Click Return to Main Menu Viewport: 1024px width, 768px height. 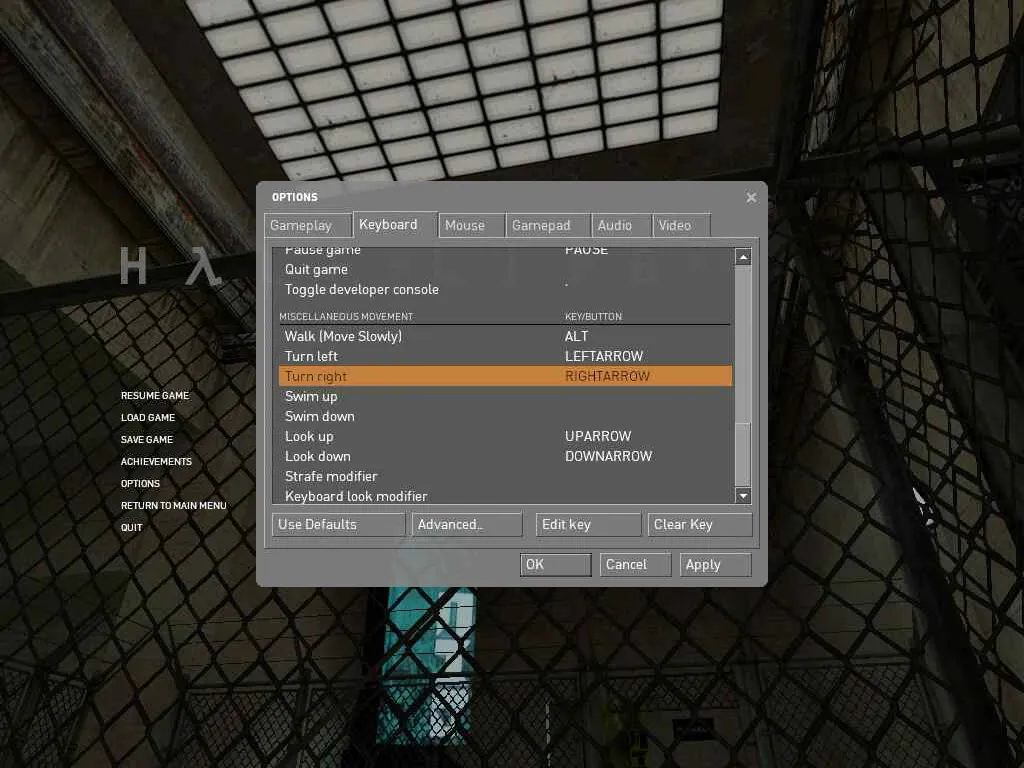(174, 505)
